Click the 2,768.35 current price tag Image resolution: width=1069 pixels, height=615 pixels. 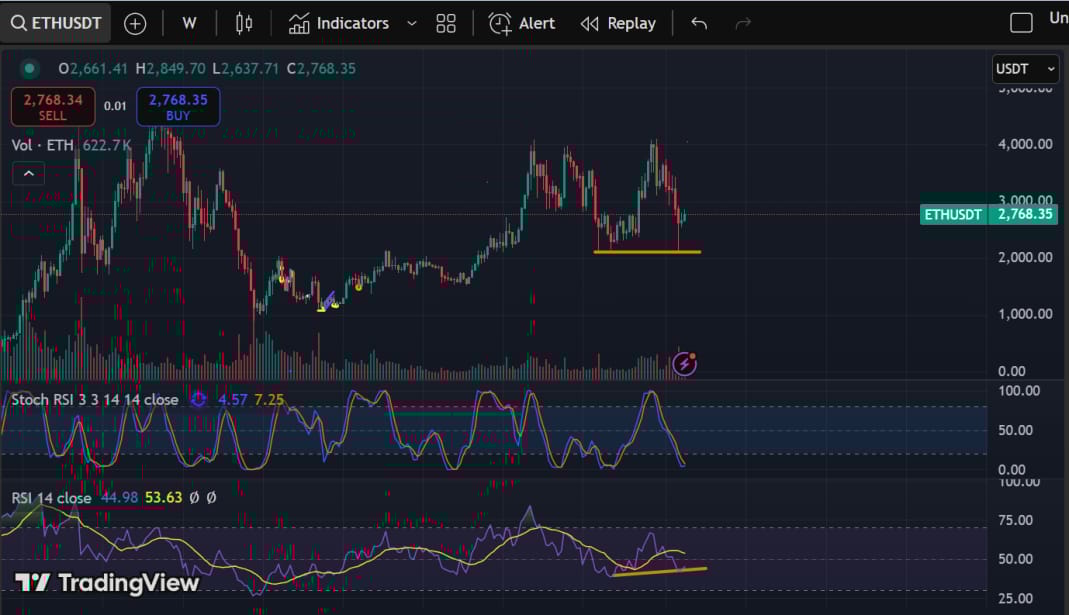point(1025,214)
